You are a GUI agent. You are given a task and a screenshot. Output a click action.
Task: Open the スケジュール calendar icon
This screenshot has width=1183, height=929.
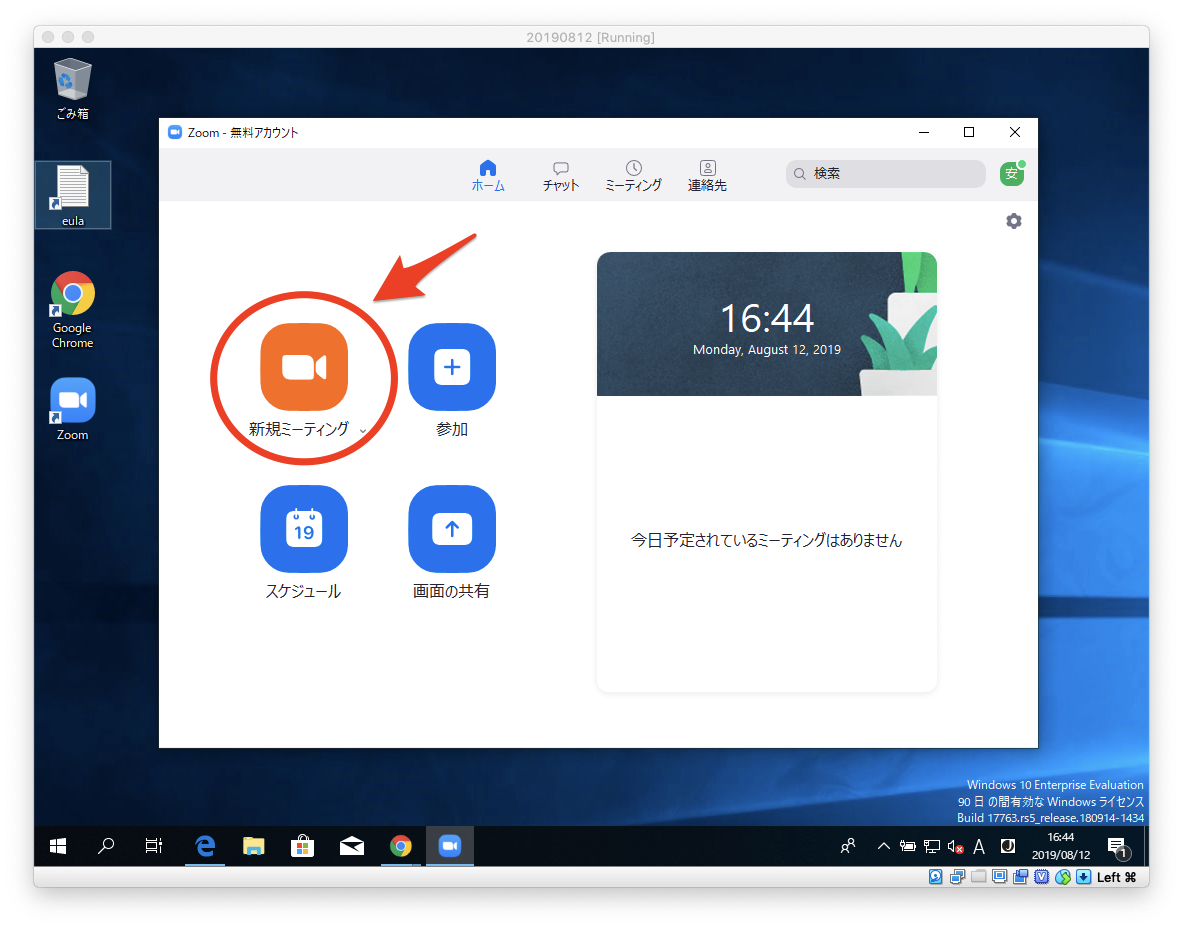tap(304, 529)
